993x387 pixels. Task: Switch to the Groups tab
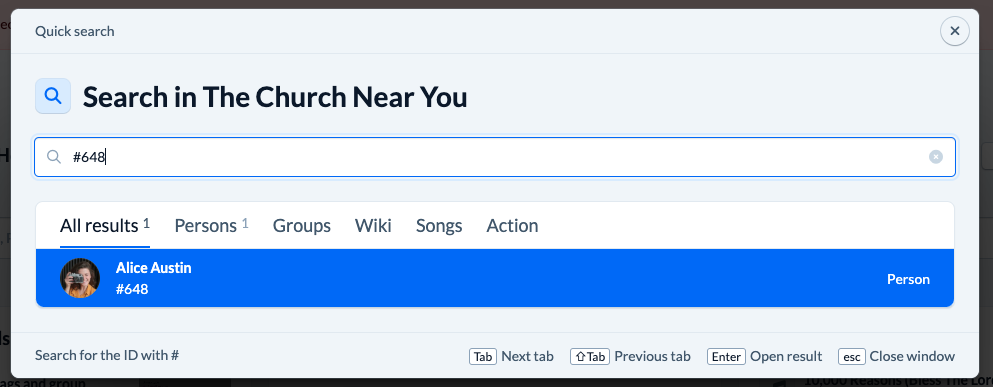(301, 225)
